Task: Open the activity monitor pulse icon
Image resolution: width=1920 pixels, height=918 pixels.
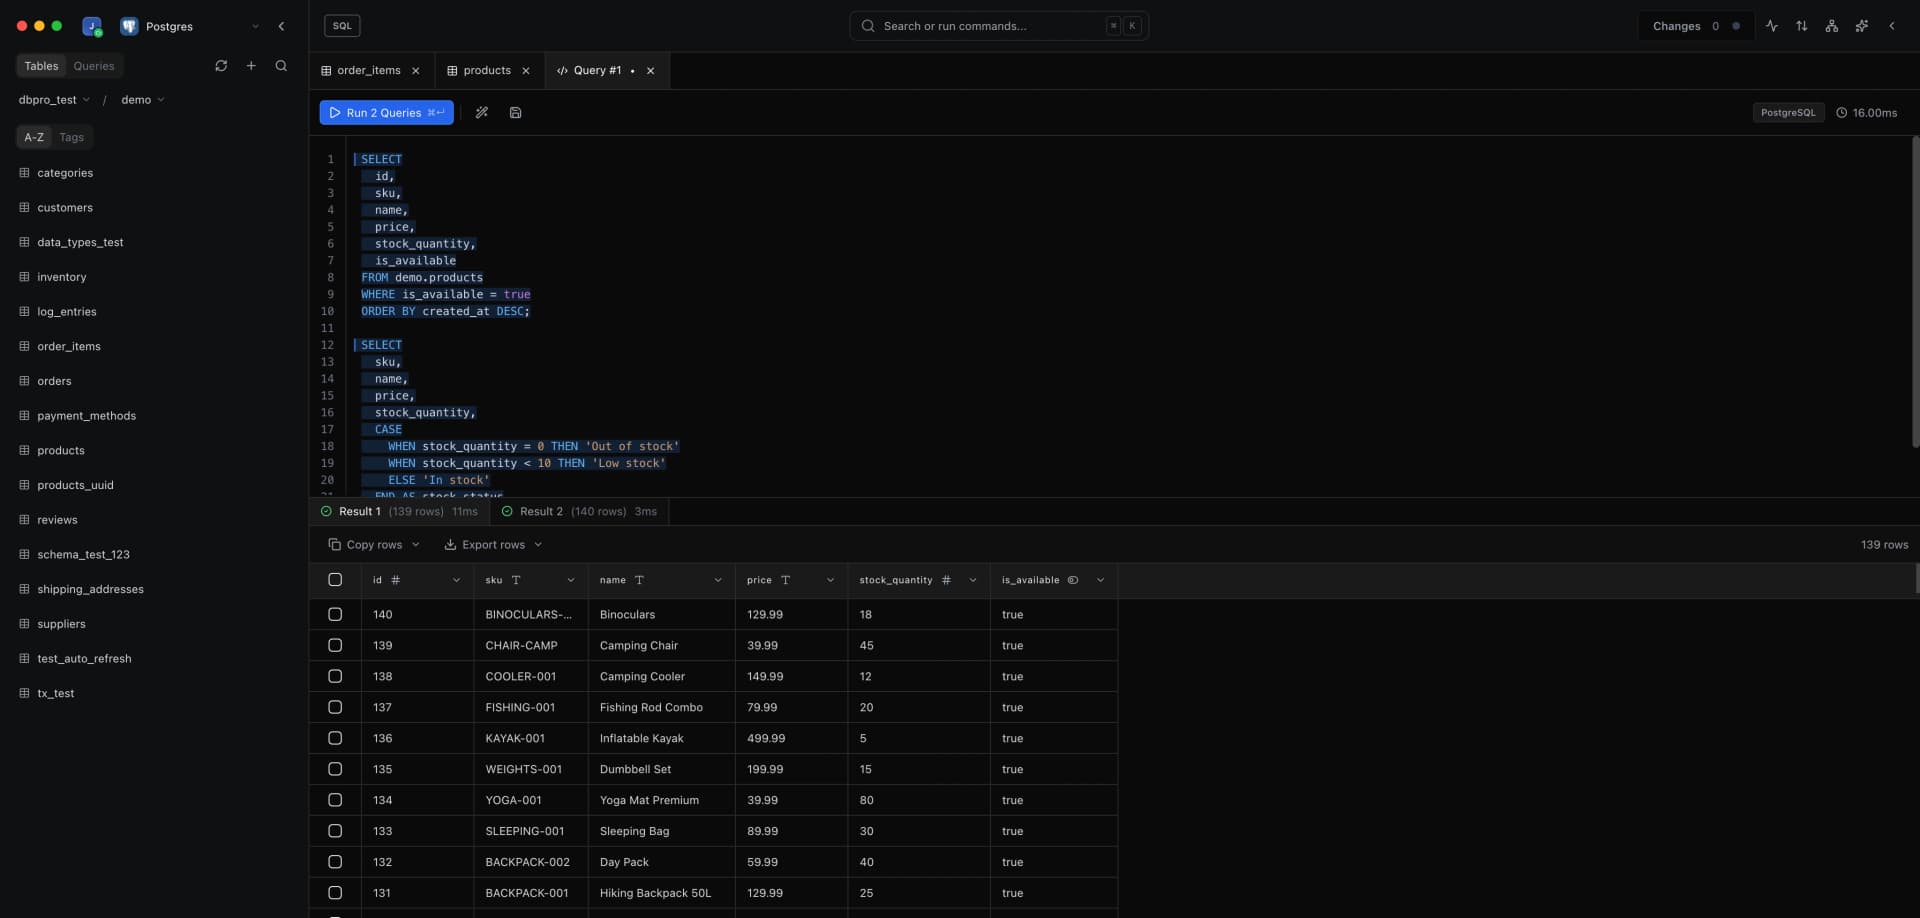Action: pos(1772,26)
